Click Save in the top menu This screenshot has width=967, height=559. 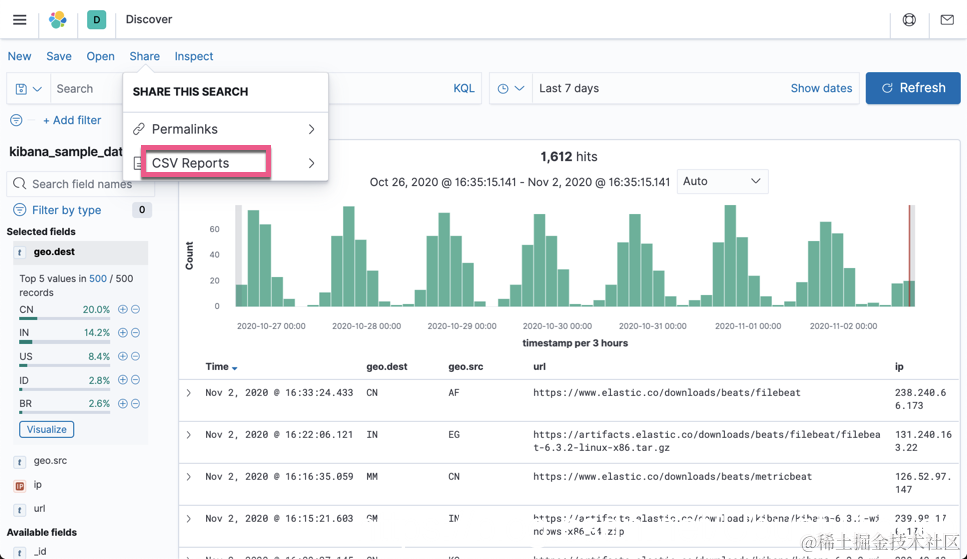(x=59, y=56)
